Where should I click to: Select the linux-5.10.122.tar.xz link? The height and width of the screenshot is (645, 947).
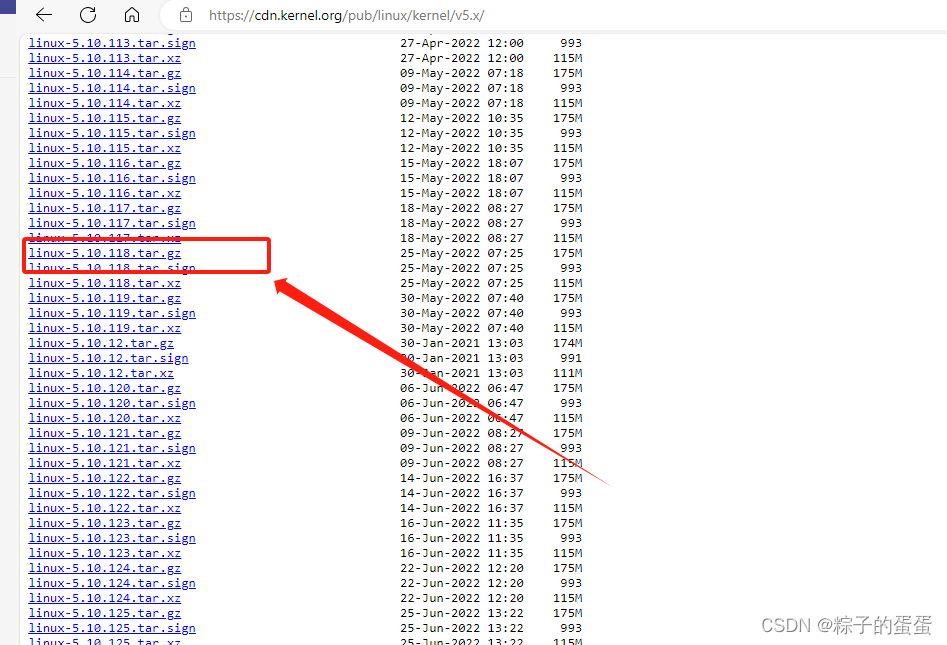click(x=104, y=507)
